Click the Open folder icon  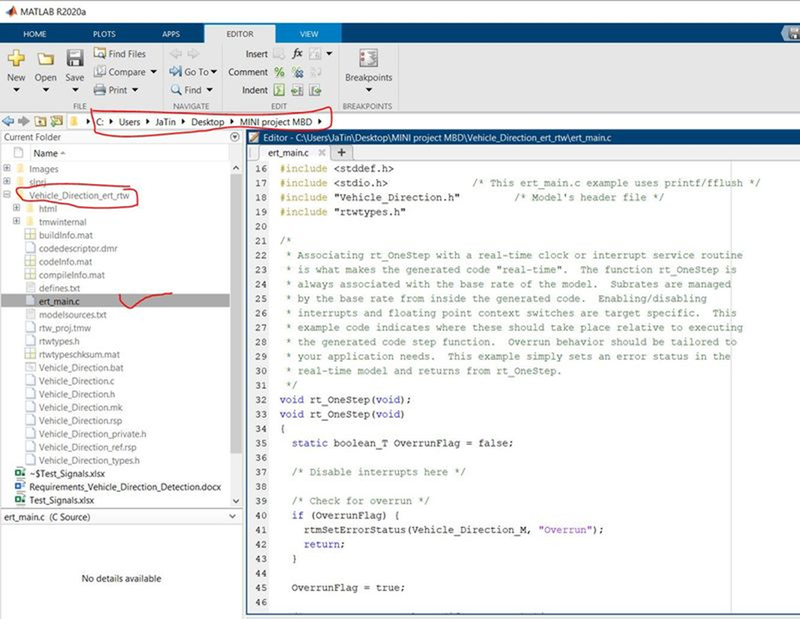tap(45, 59)
